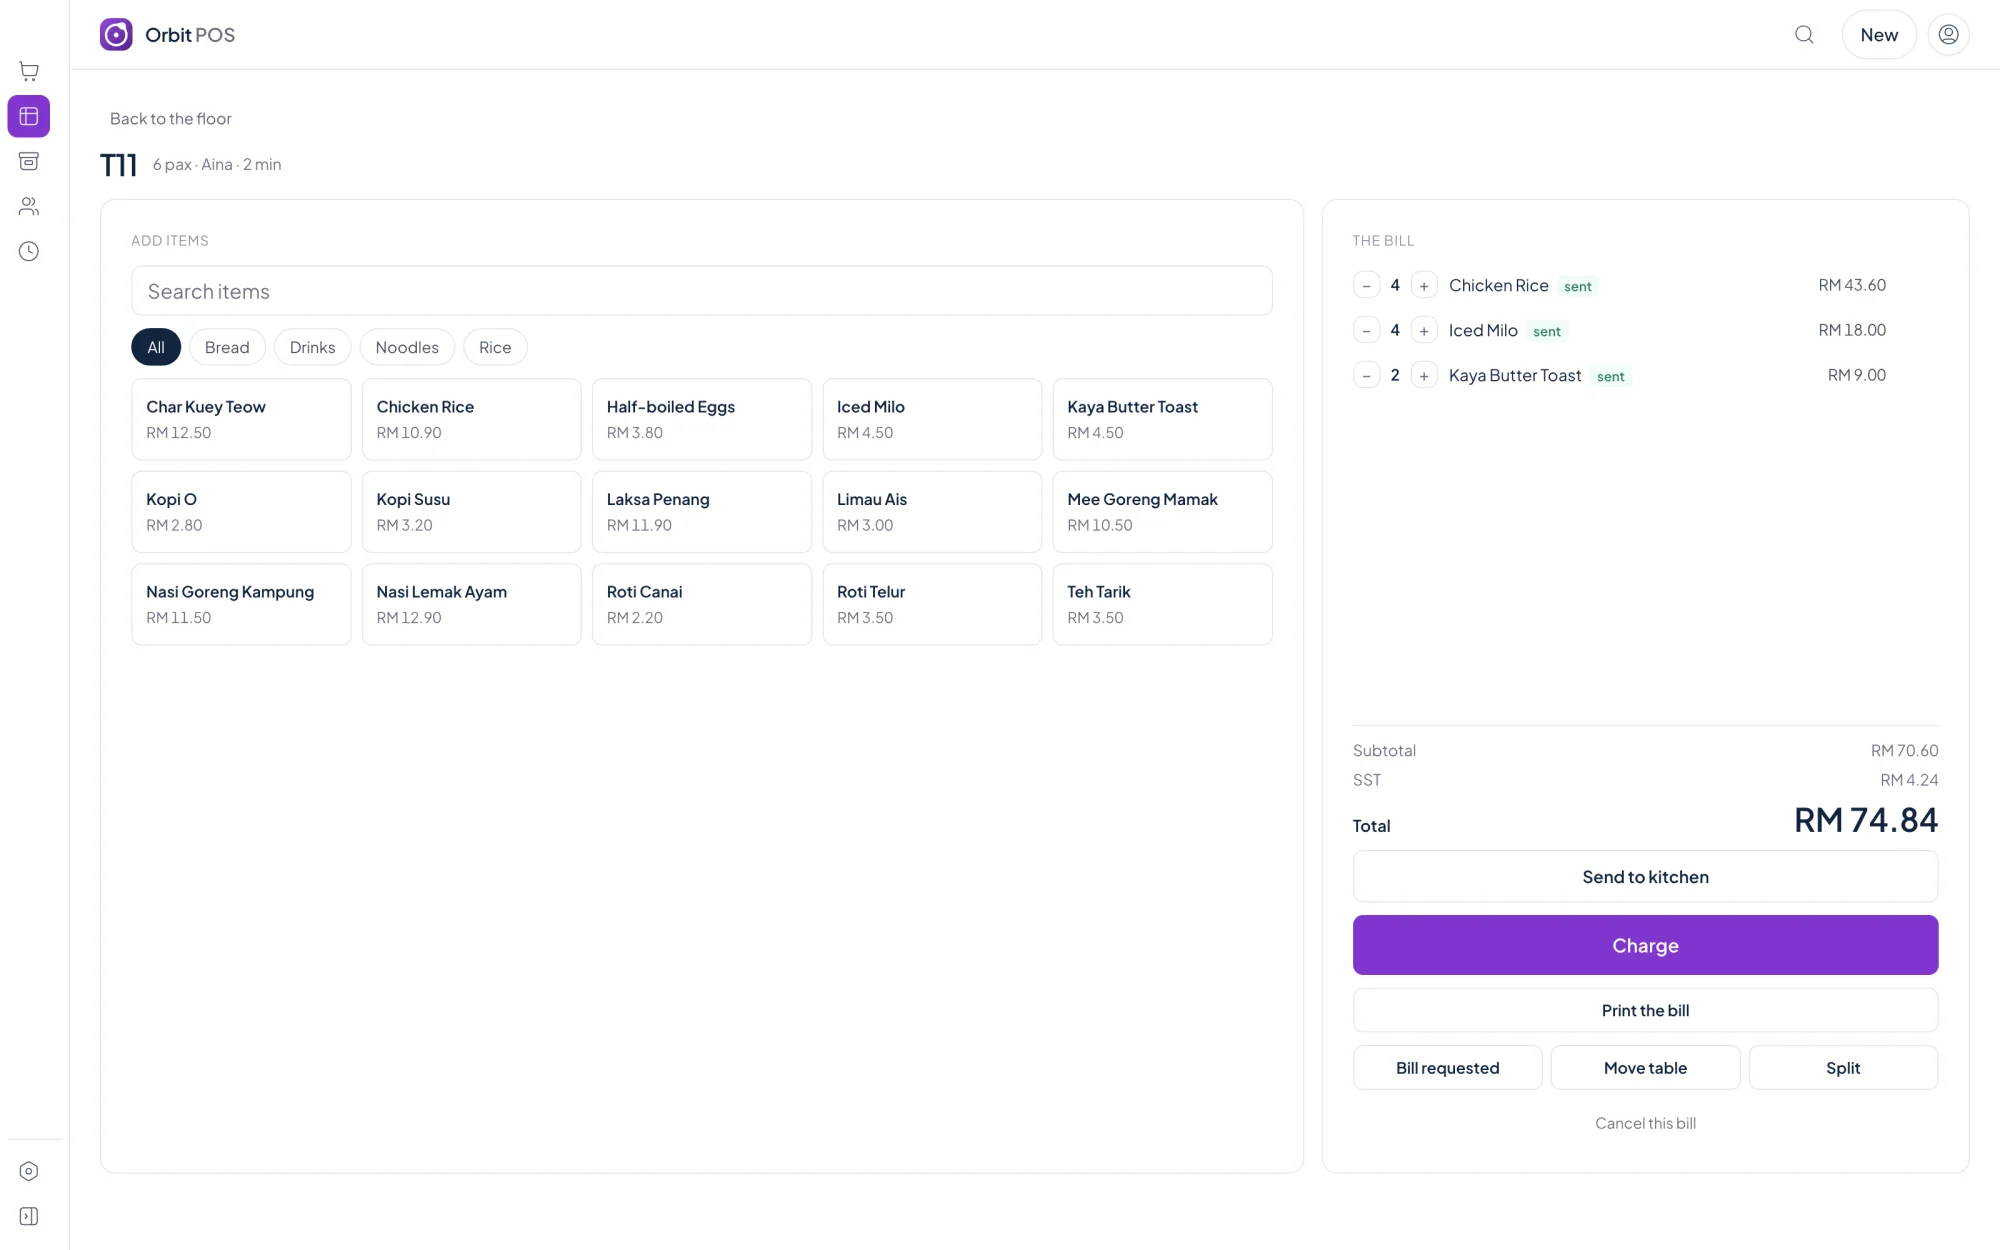Toggle the sidebar collapse panel icon
The height and width of the screenshot is (1250, 2000).
point(29,1216)
